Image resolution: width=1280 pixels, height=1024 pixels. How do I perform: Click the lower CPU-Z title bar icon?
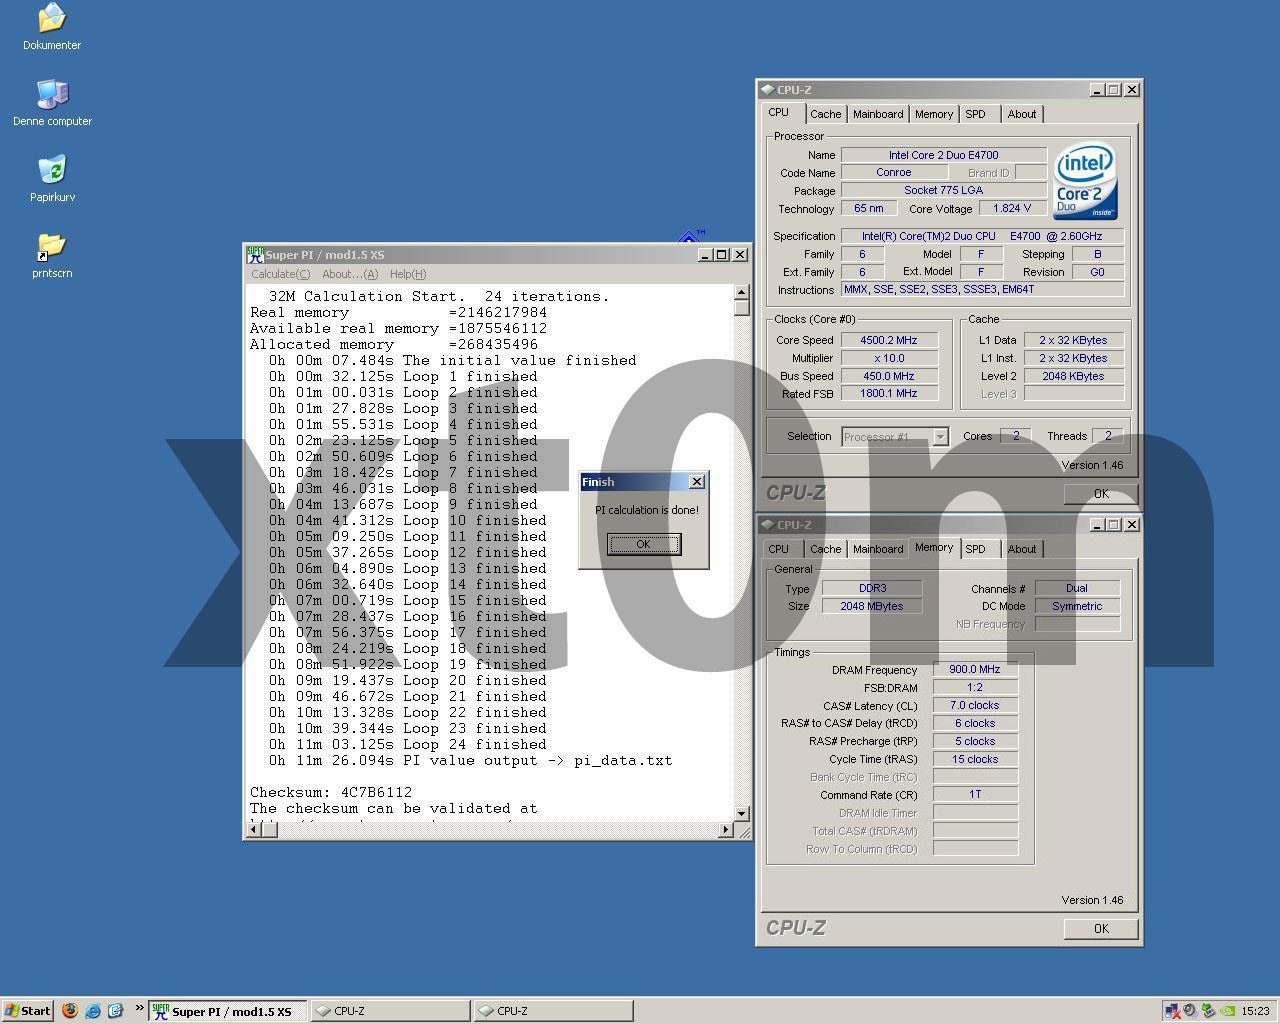(x=768, y=524)
